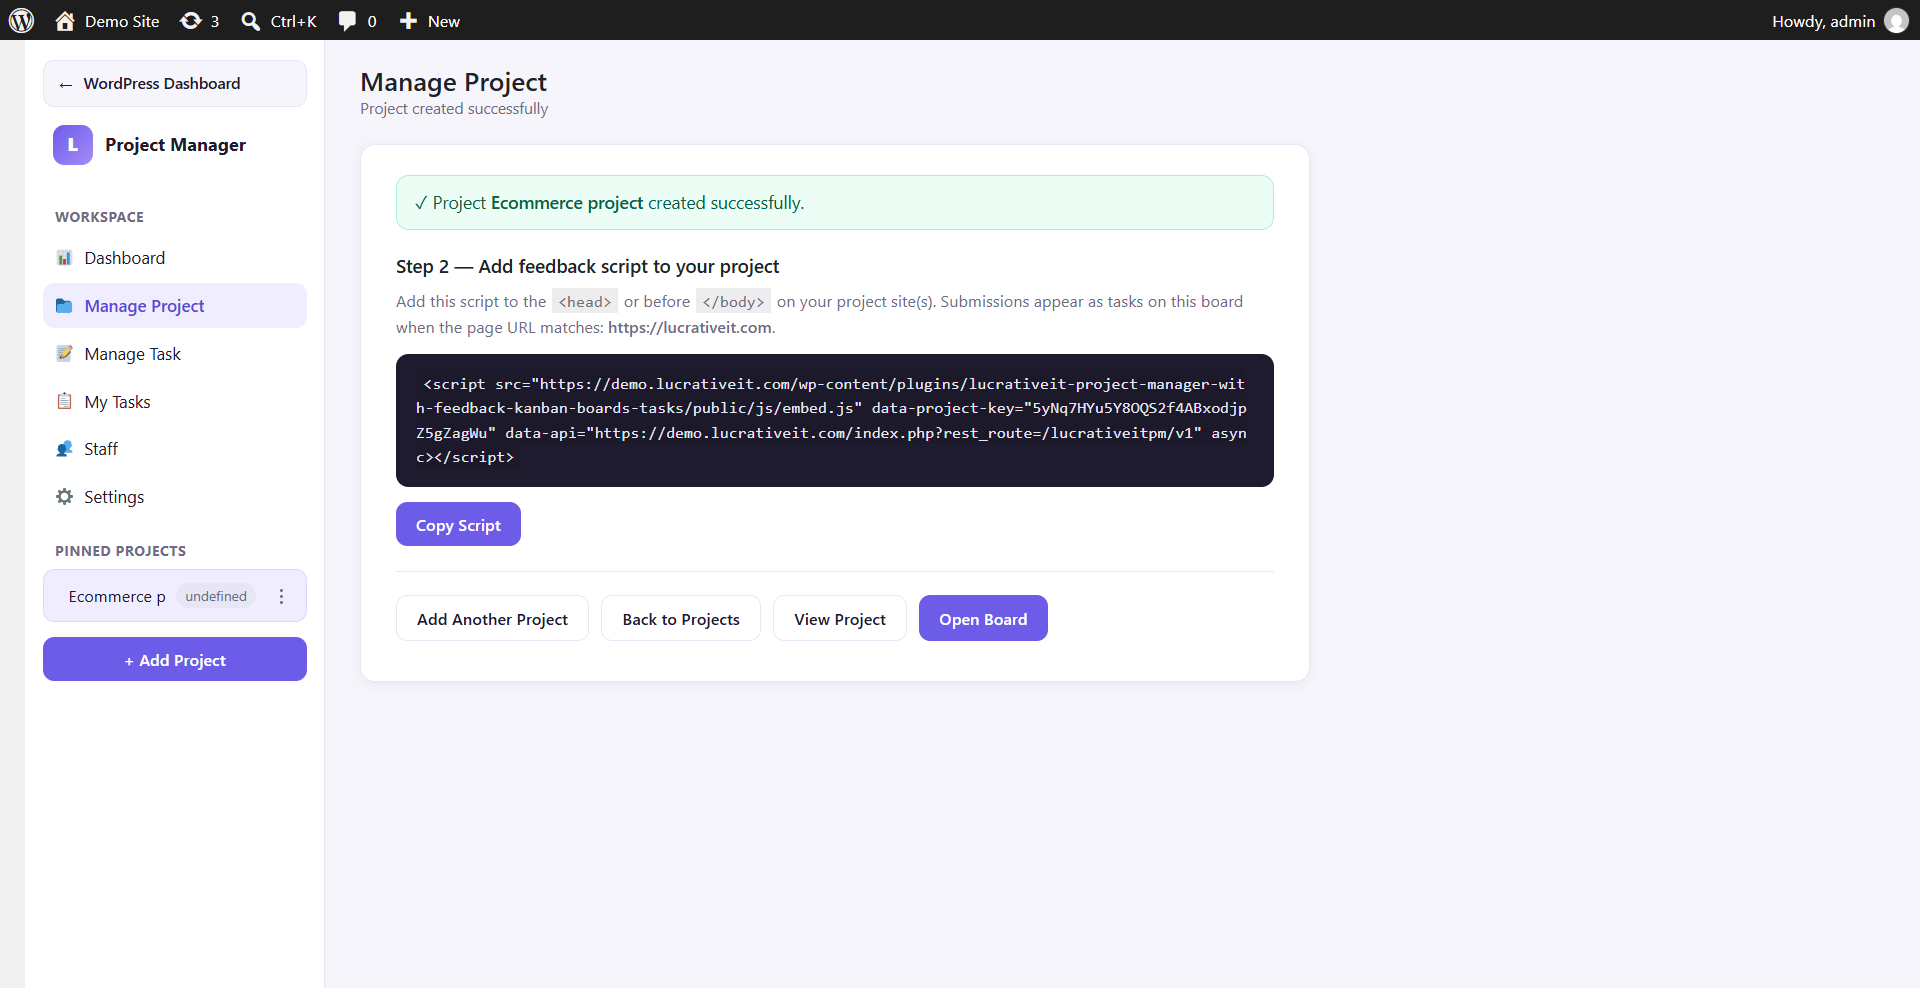The width and height of the screenshot is (1920, 988).
Task: Click the WORKSPACE section label
Action: click(x=100, y=217)
